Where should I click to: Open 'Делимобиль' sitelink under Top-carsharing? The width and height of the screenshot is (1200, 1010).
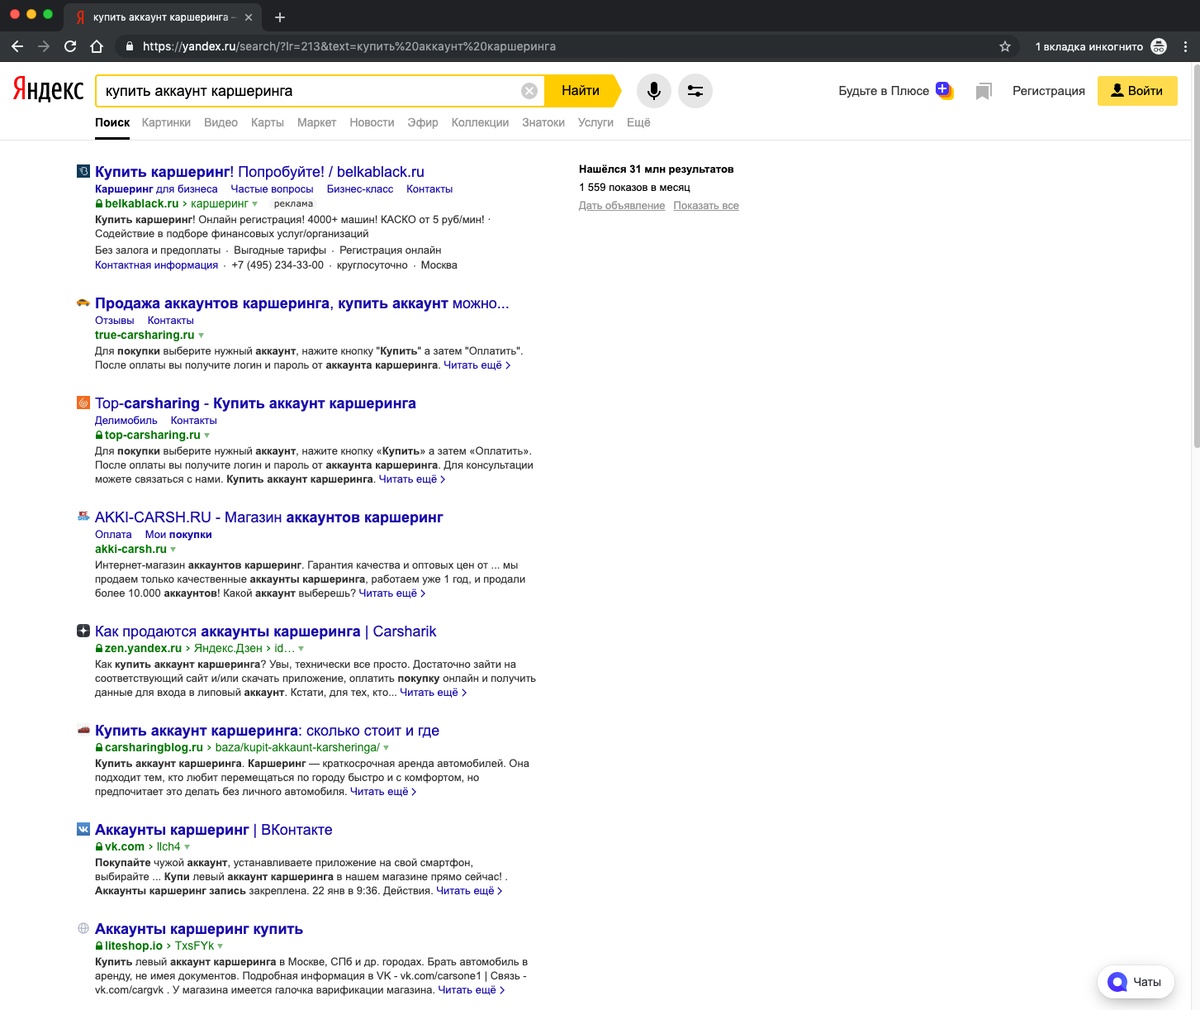coord(126,420)
